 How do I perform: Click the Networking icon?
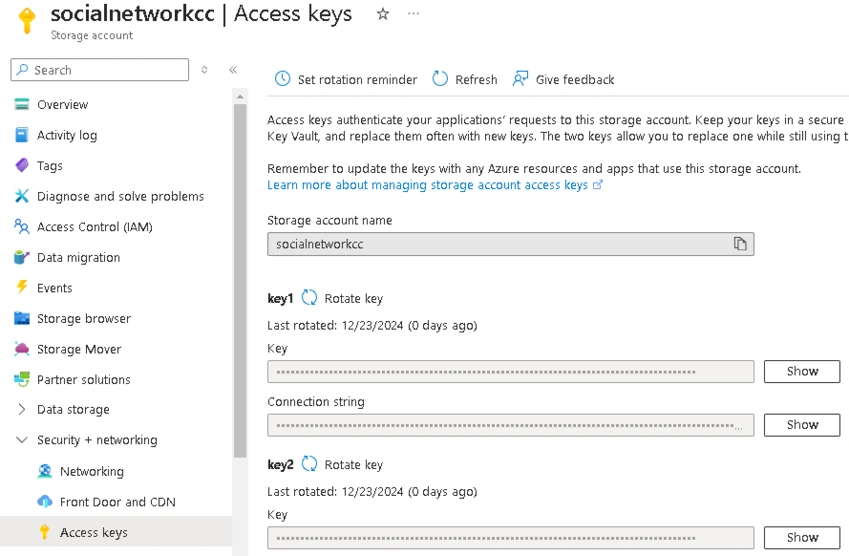[x=44, y=471]
